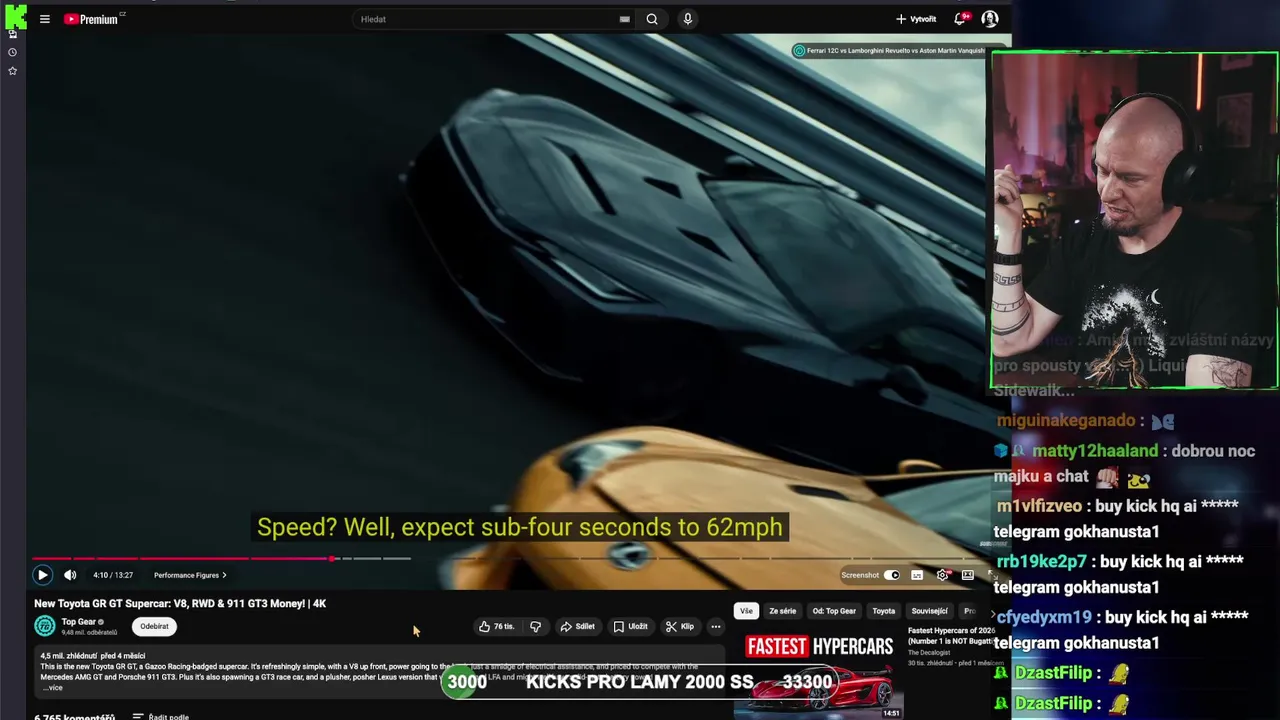Open the star favorites icon in sidebar
This screenshot has width=1280, height=720.
[12, 71]
